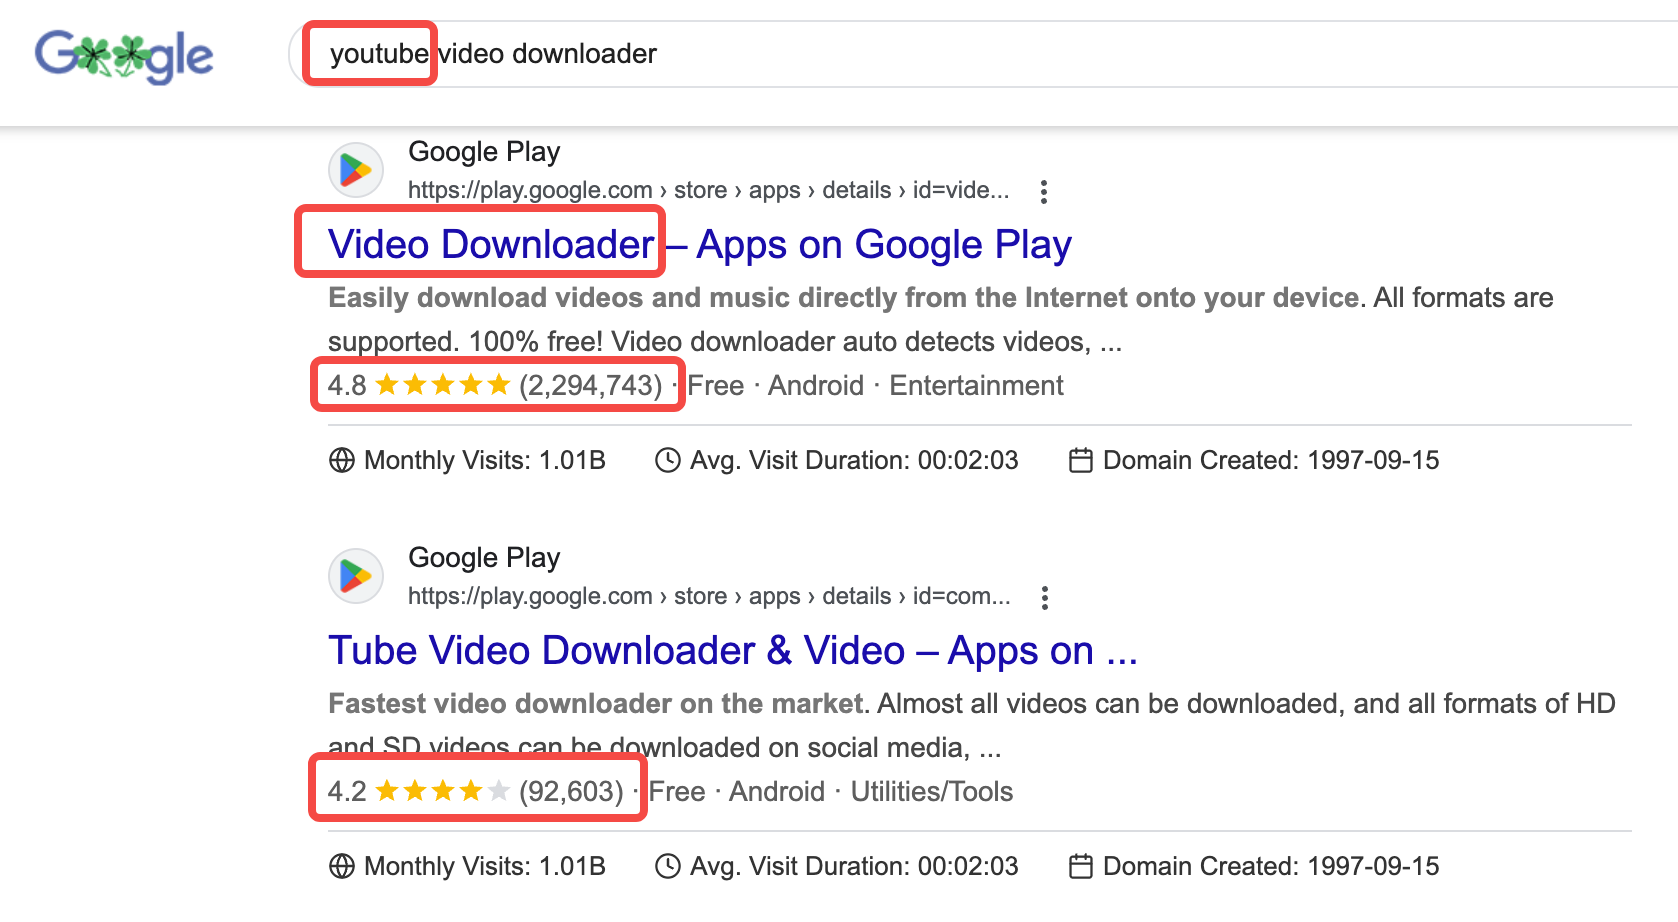Image resolution: width=1678 pixels, height=922 pixels.
Task: Click the Google logo
Action: point(124,56)
